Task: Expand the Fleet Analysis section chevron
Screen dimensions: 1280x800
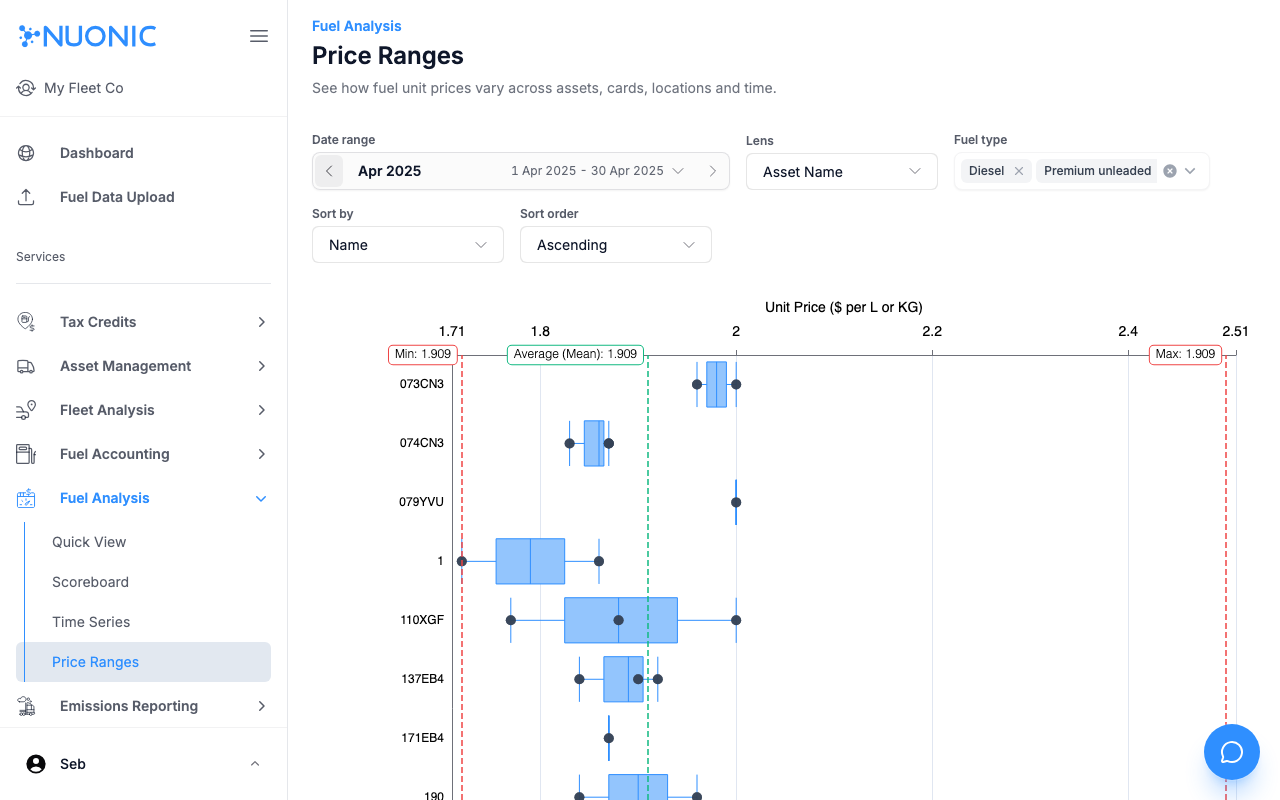Action: 262,410
